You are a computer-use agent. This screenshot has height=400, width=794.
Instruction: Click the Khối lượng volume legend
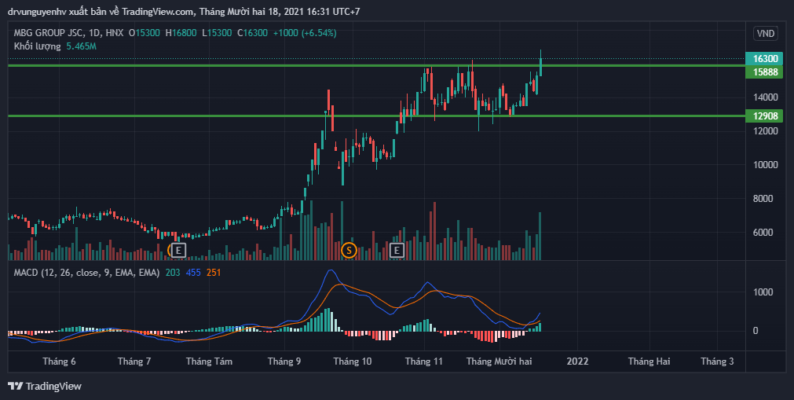pos(37,46)
